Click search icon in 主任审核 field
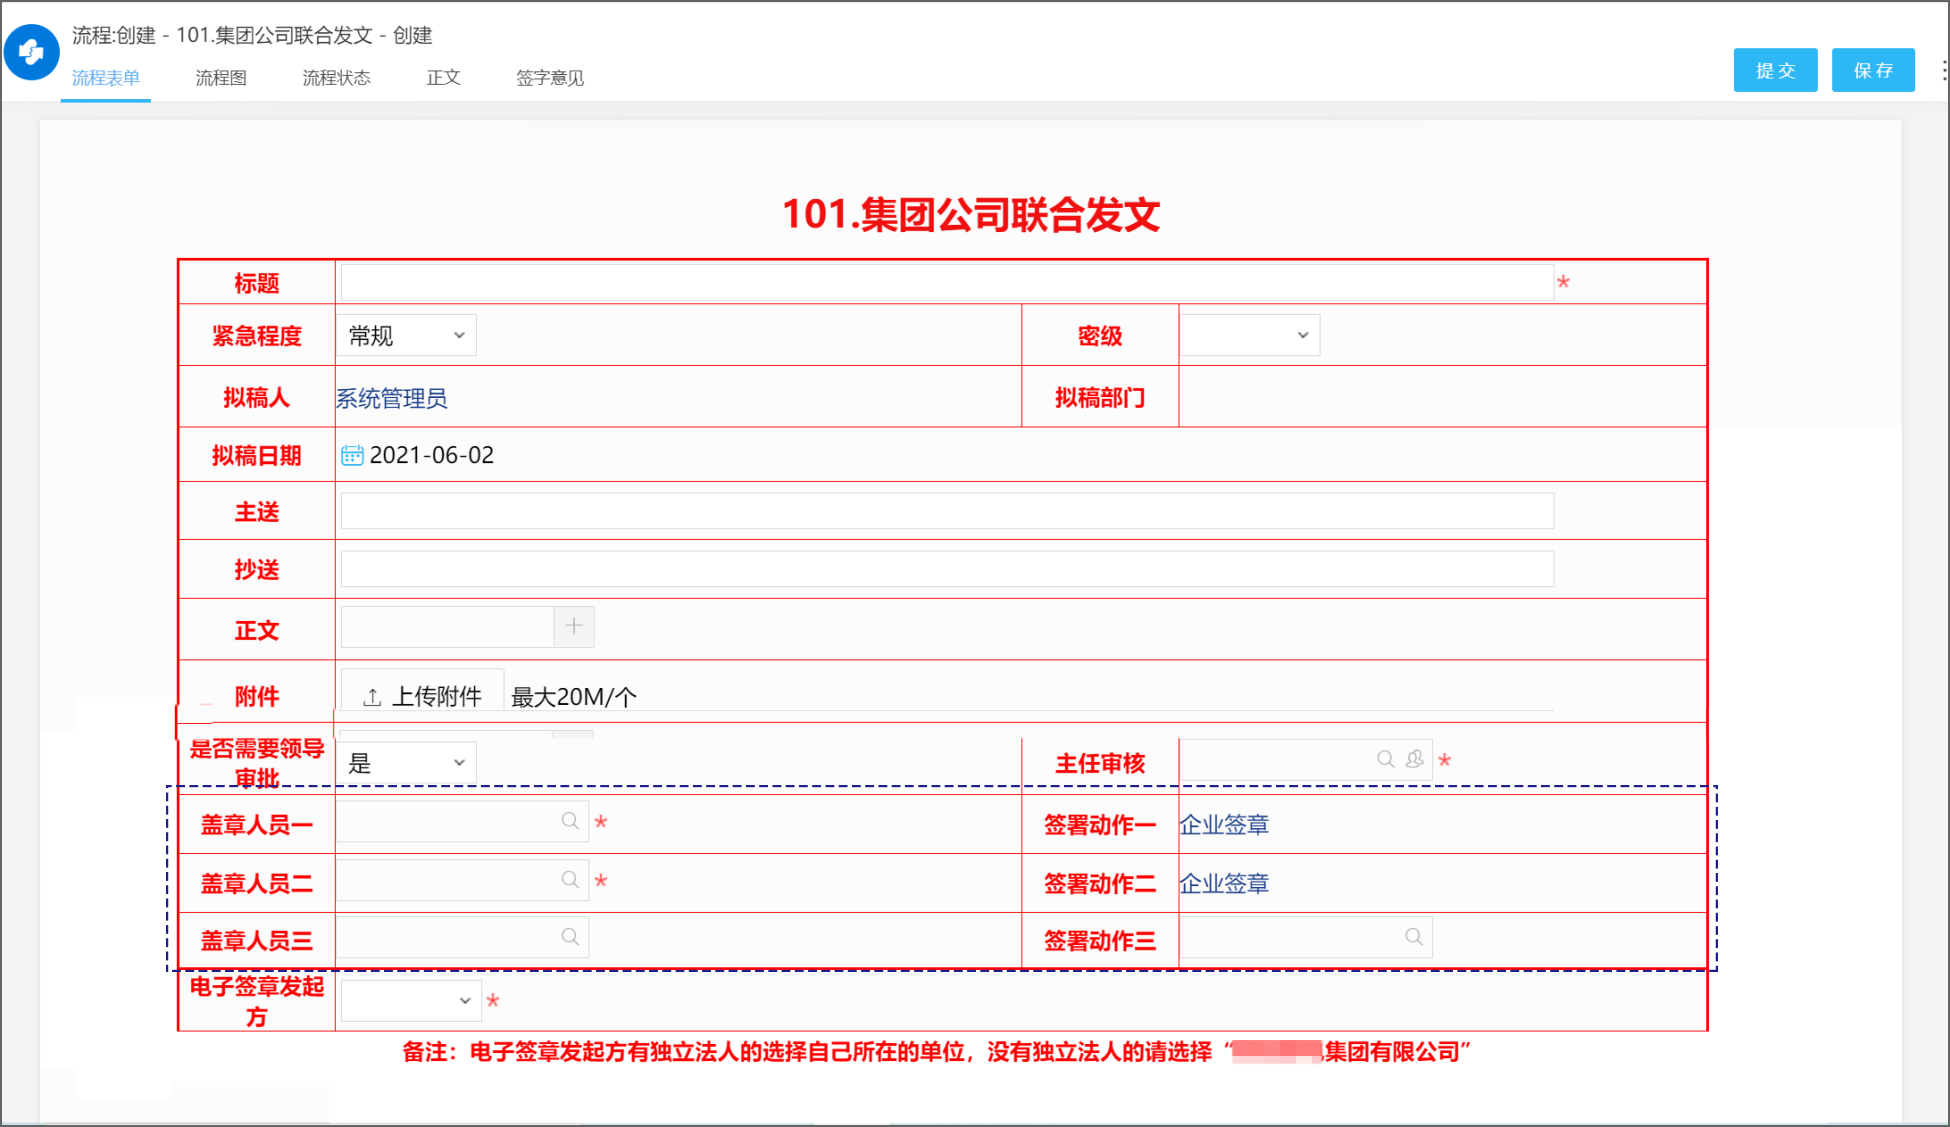This screenshot has width=1950, height=1127. pos(1386,759)
